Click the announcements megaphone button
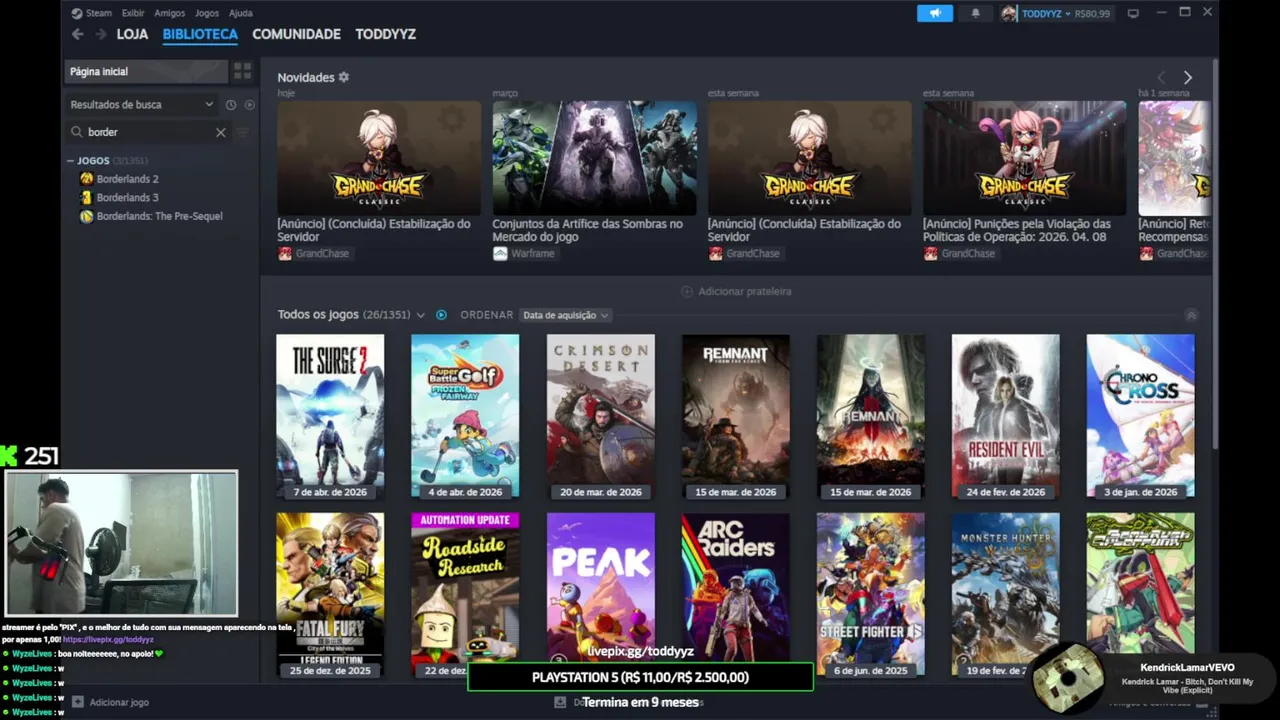Viewport: 1280px width, 720px height. [x=935, y=13]
